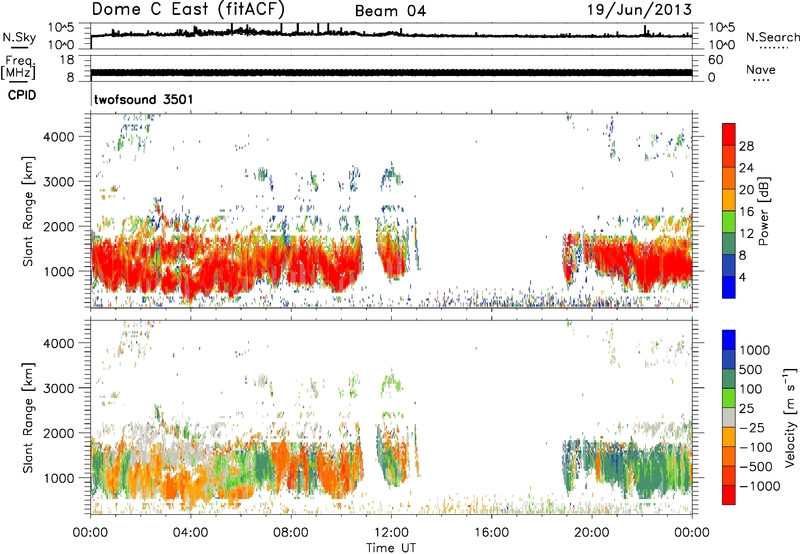This screenshot has height=554, width=800.
Task: Click the "Nave" legend label
Action: click(x=761, y=69)
